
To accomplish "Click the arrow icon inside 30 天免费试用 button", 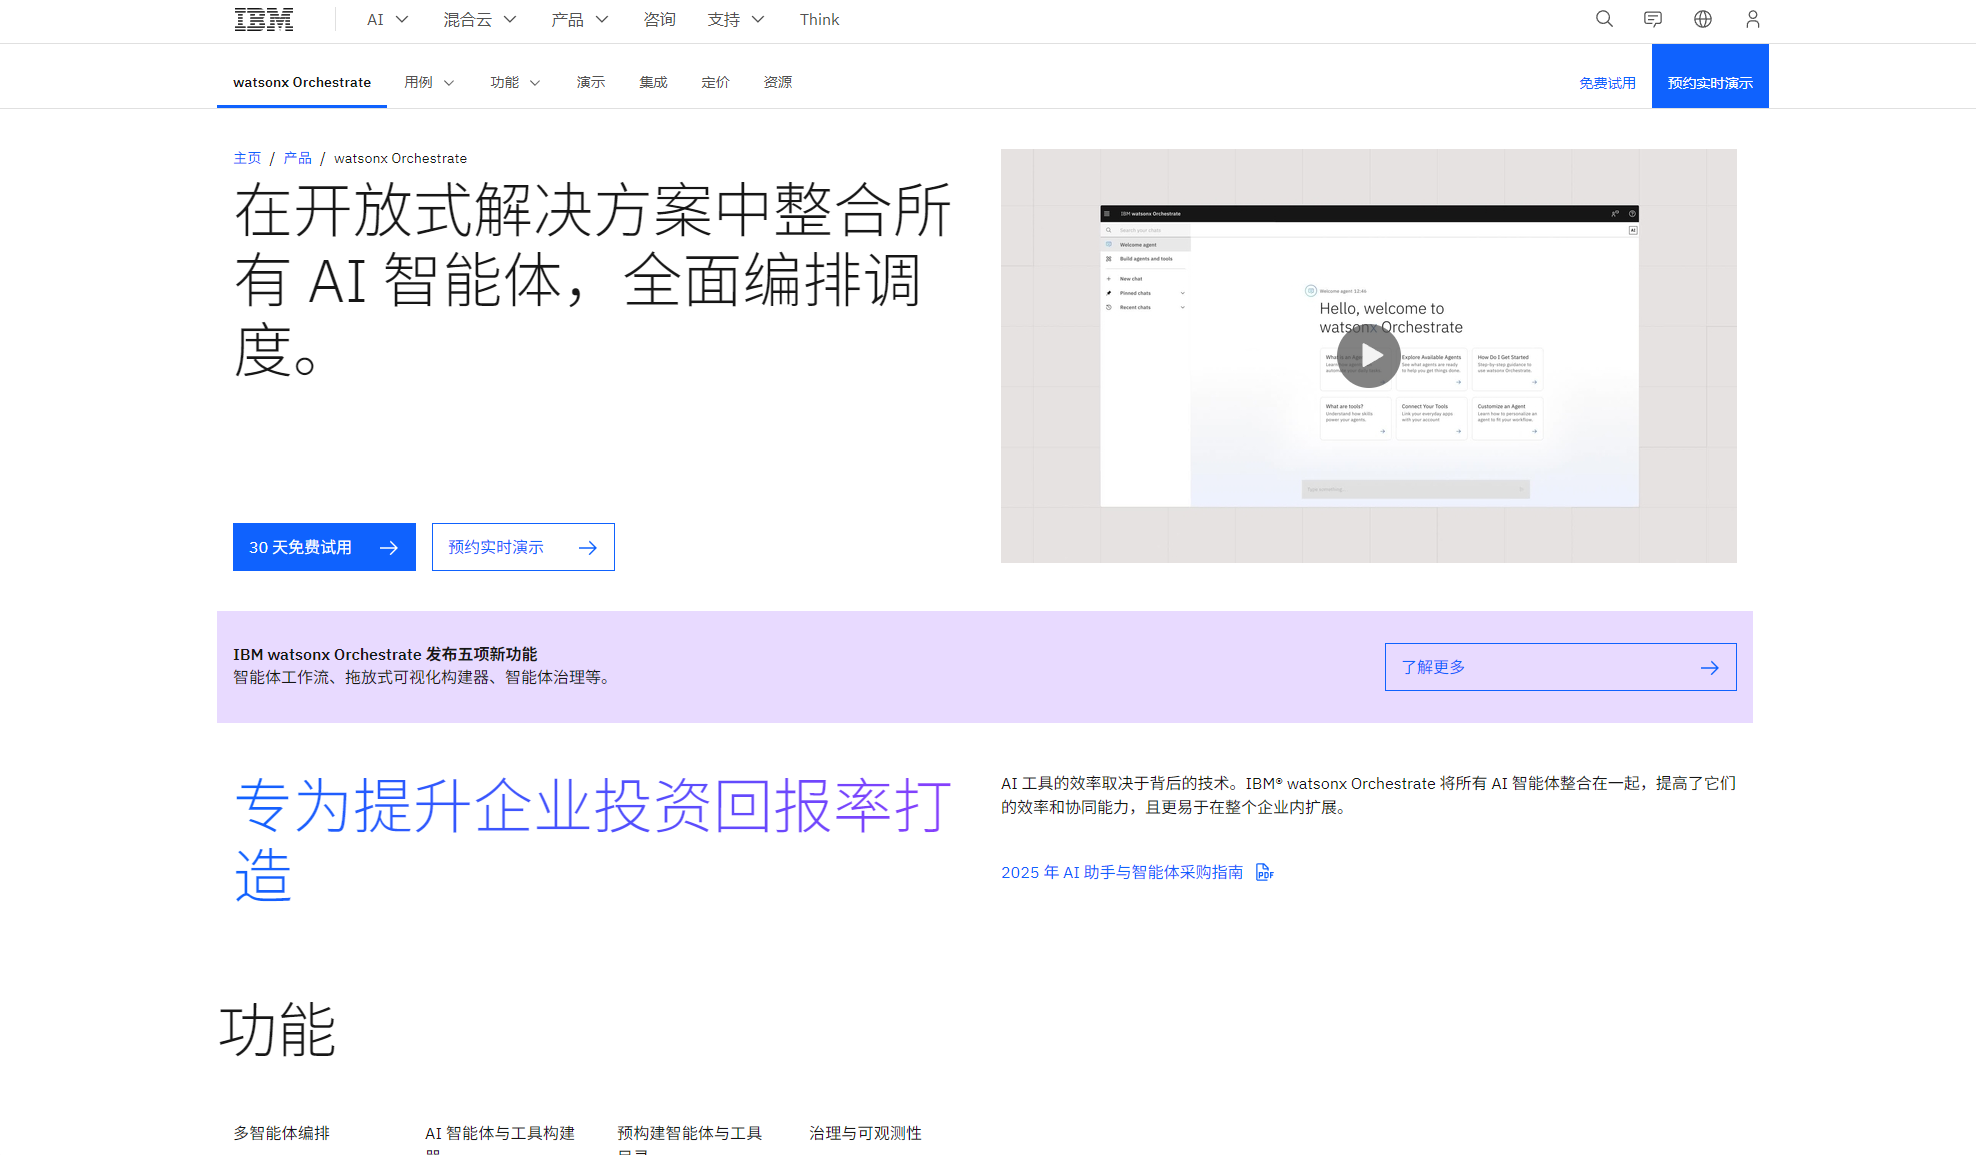I will (x=390, y=547).
